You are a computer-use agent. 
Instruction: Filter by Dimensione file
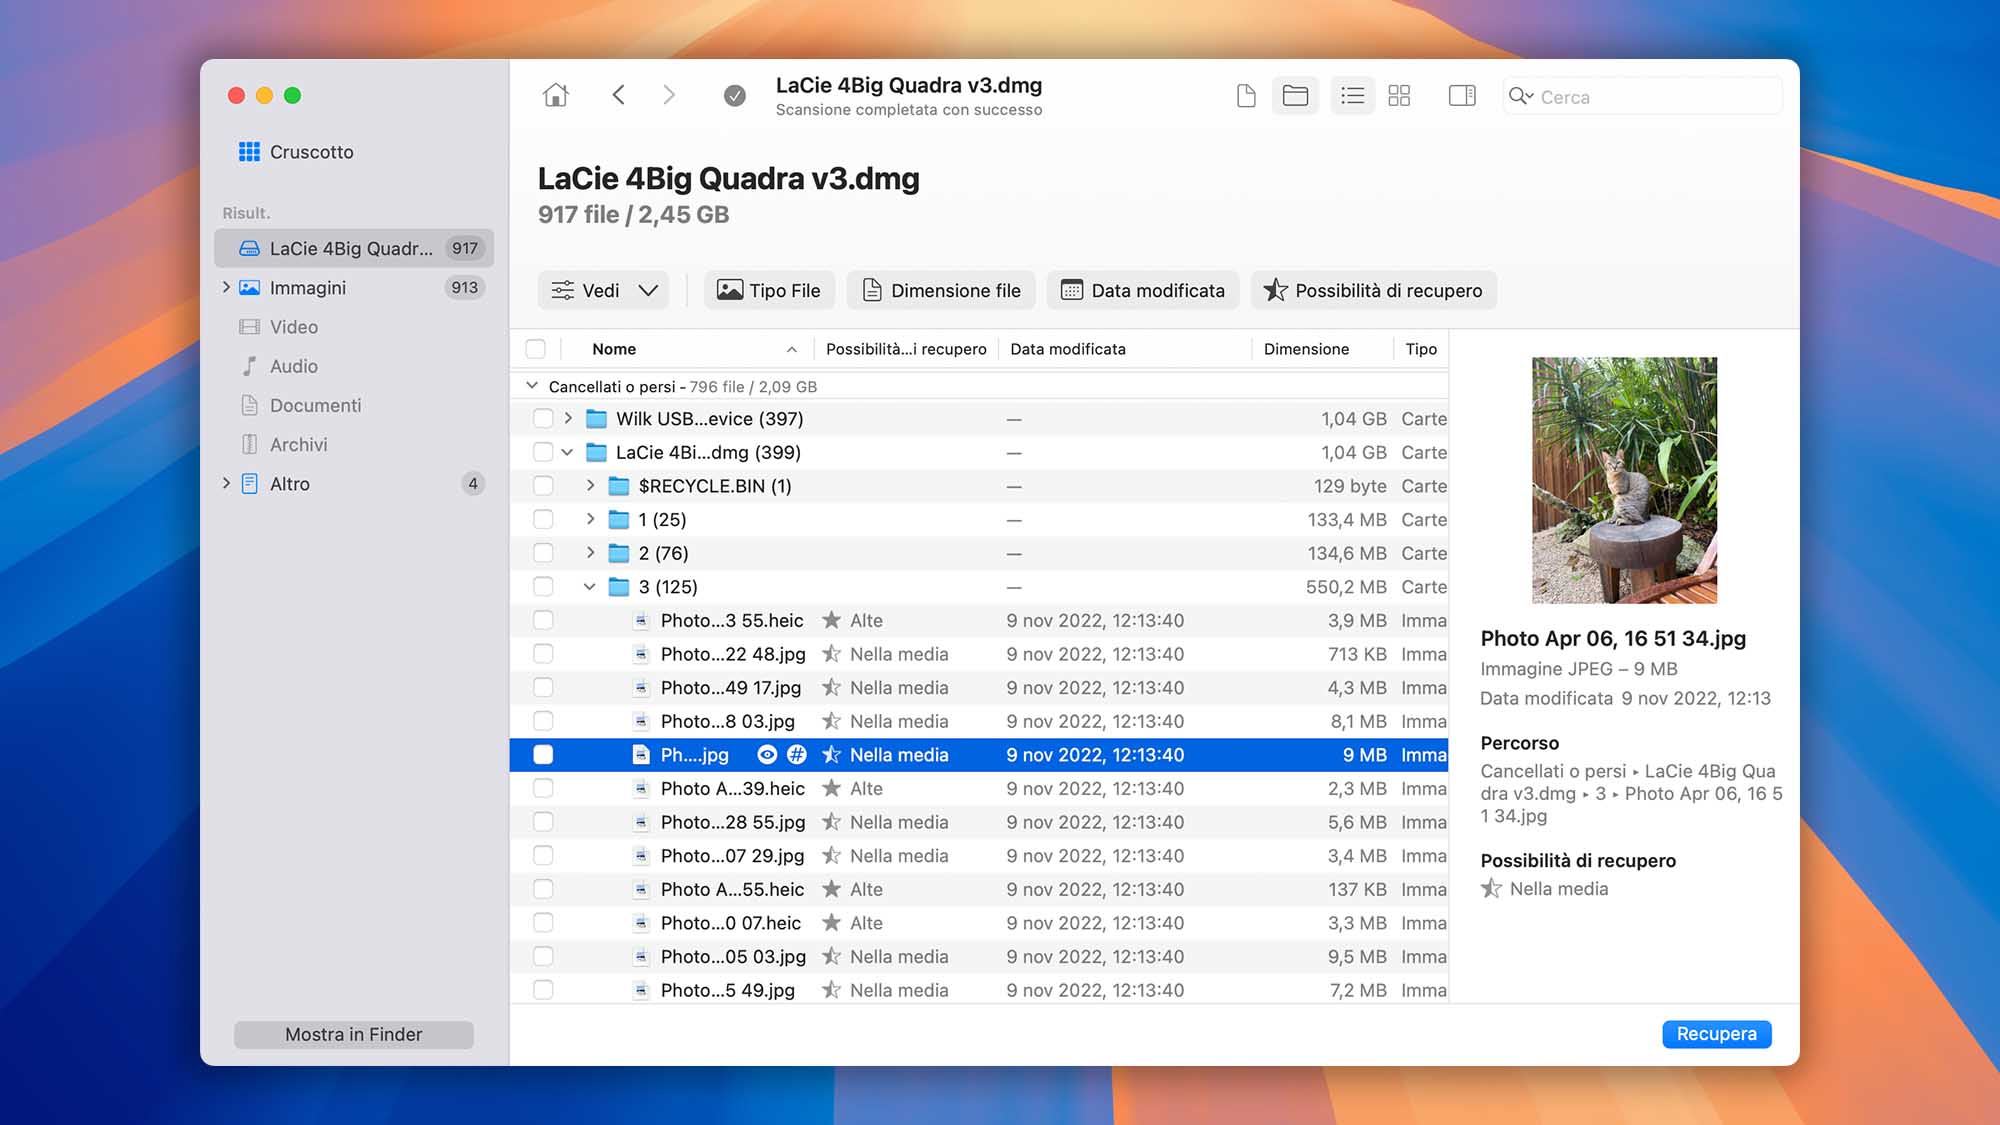point(941,290)
